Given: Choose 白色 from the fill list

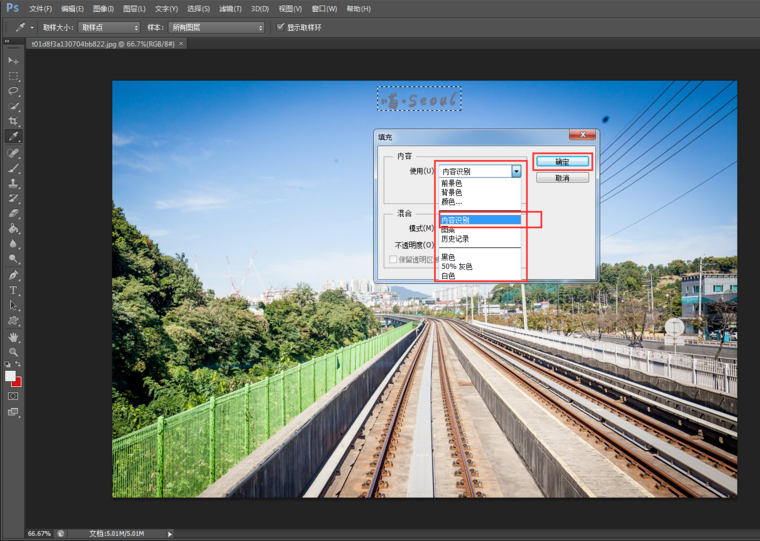Looking at the screenshot, I should click(480, 276).
